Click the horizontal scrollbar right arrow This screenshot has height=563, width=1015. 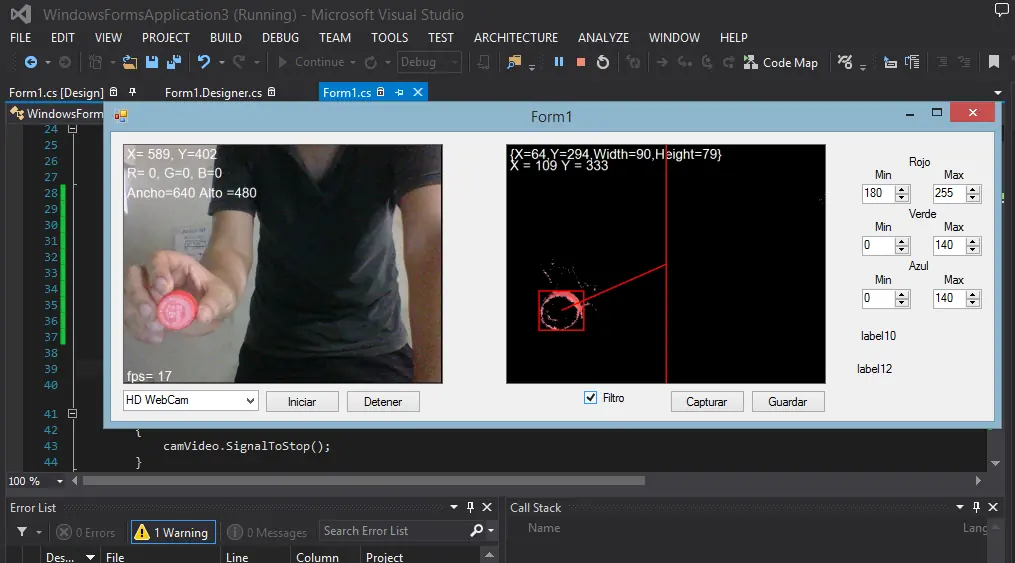pos(978,481)
